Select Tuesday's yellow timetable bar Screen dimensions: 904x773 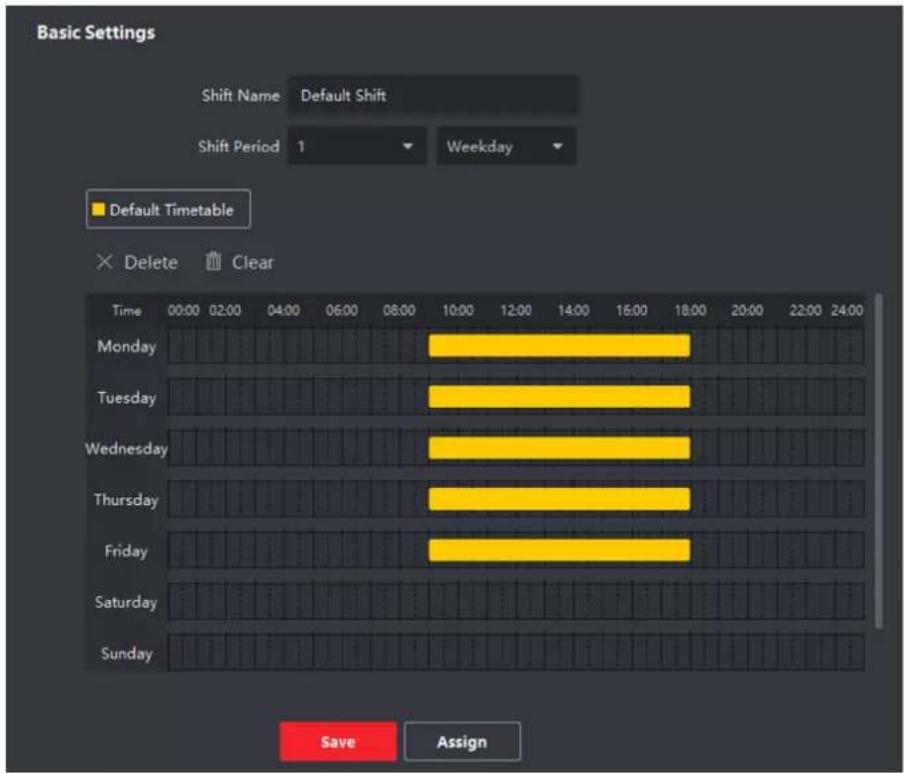pyautogui.click(x=559, y=397)
